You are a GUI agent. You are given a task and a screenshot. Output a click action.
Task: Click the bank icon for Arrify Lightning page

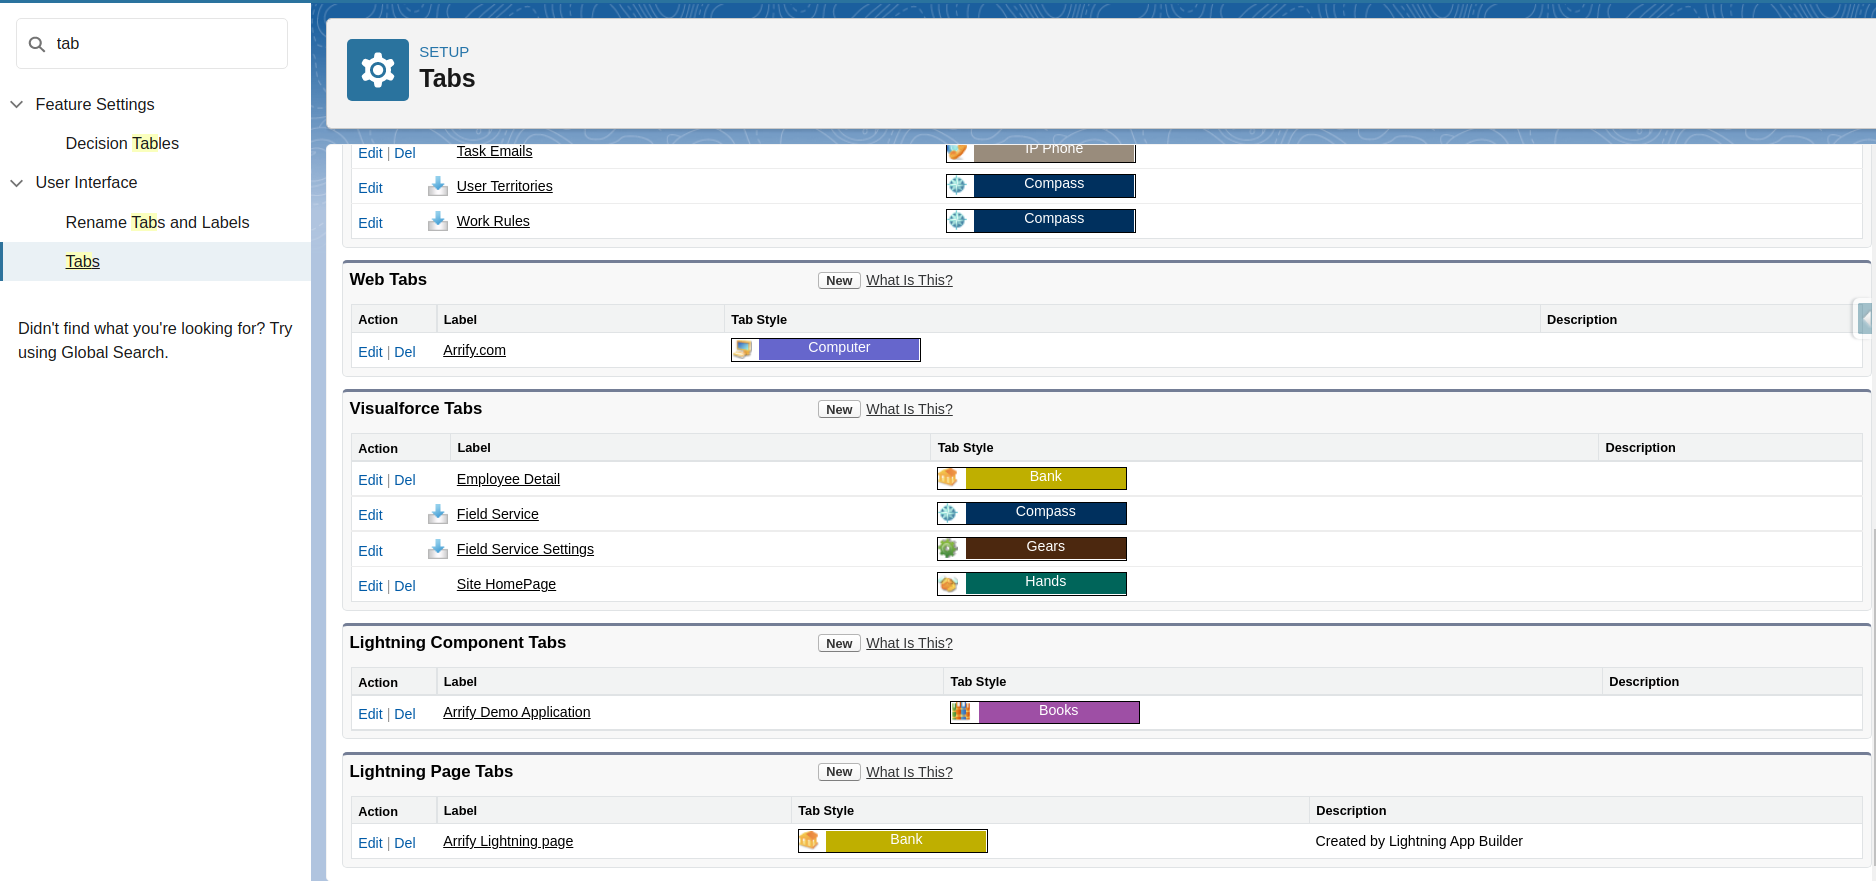(810, 841)
